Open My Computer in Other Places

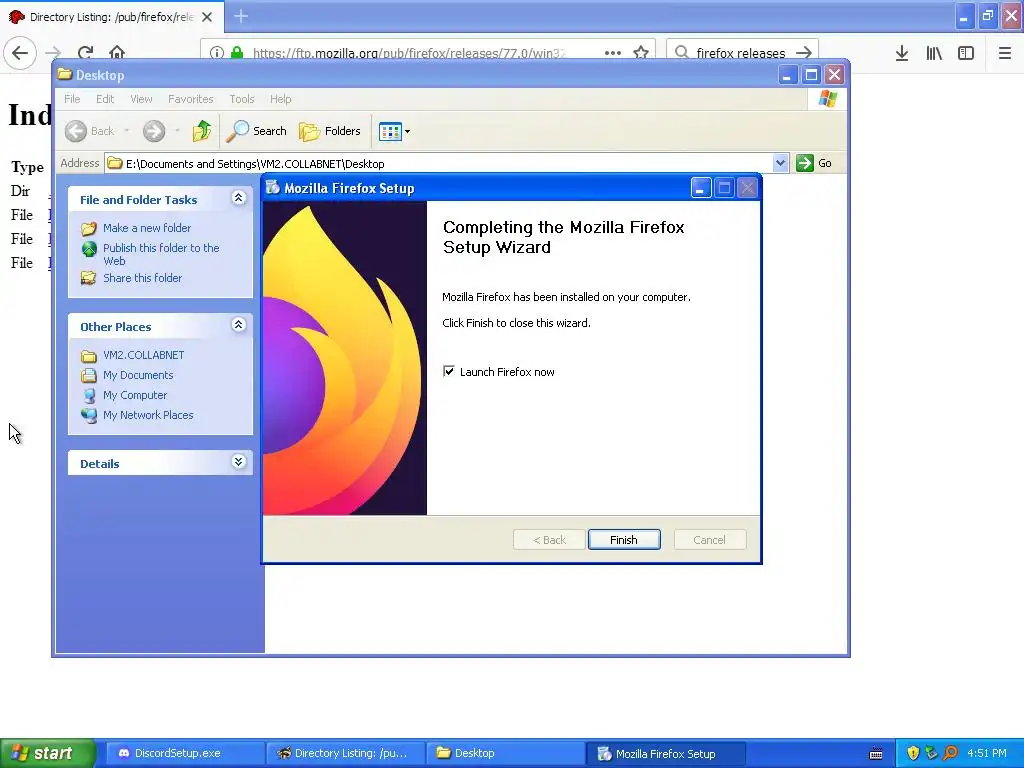point(135,395)
